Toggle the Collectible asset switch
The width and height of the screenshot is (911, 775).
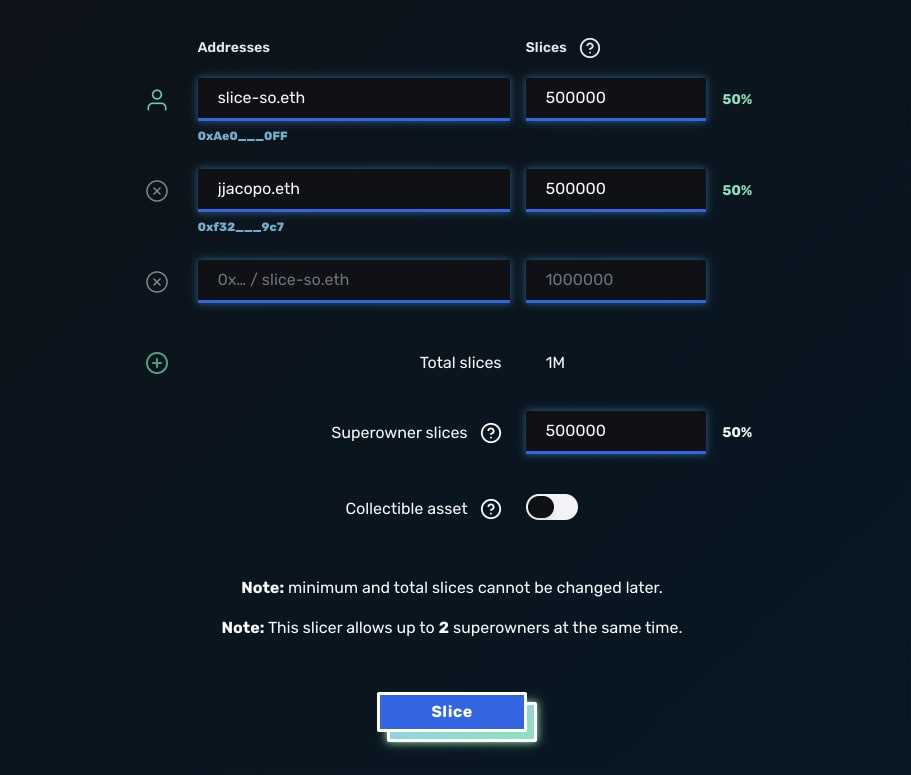pyautogui.click(x=552, y=507)
